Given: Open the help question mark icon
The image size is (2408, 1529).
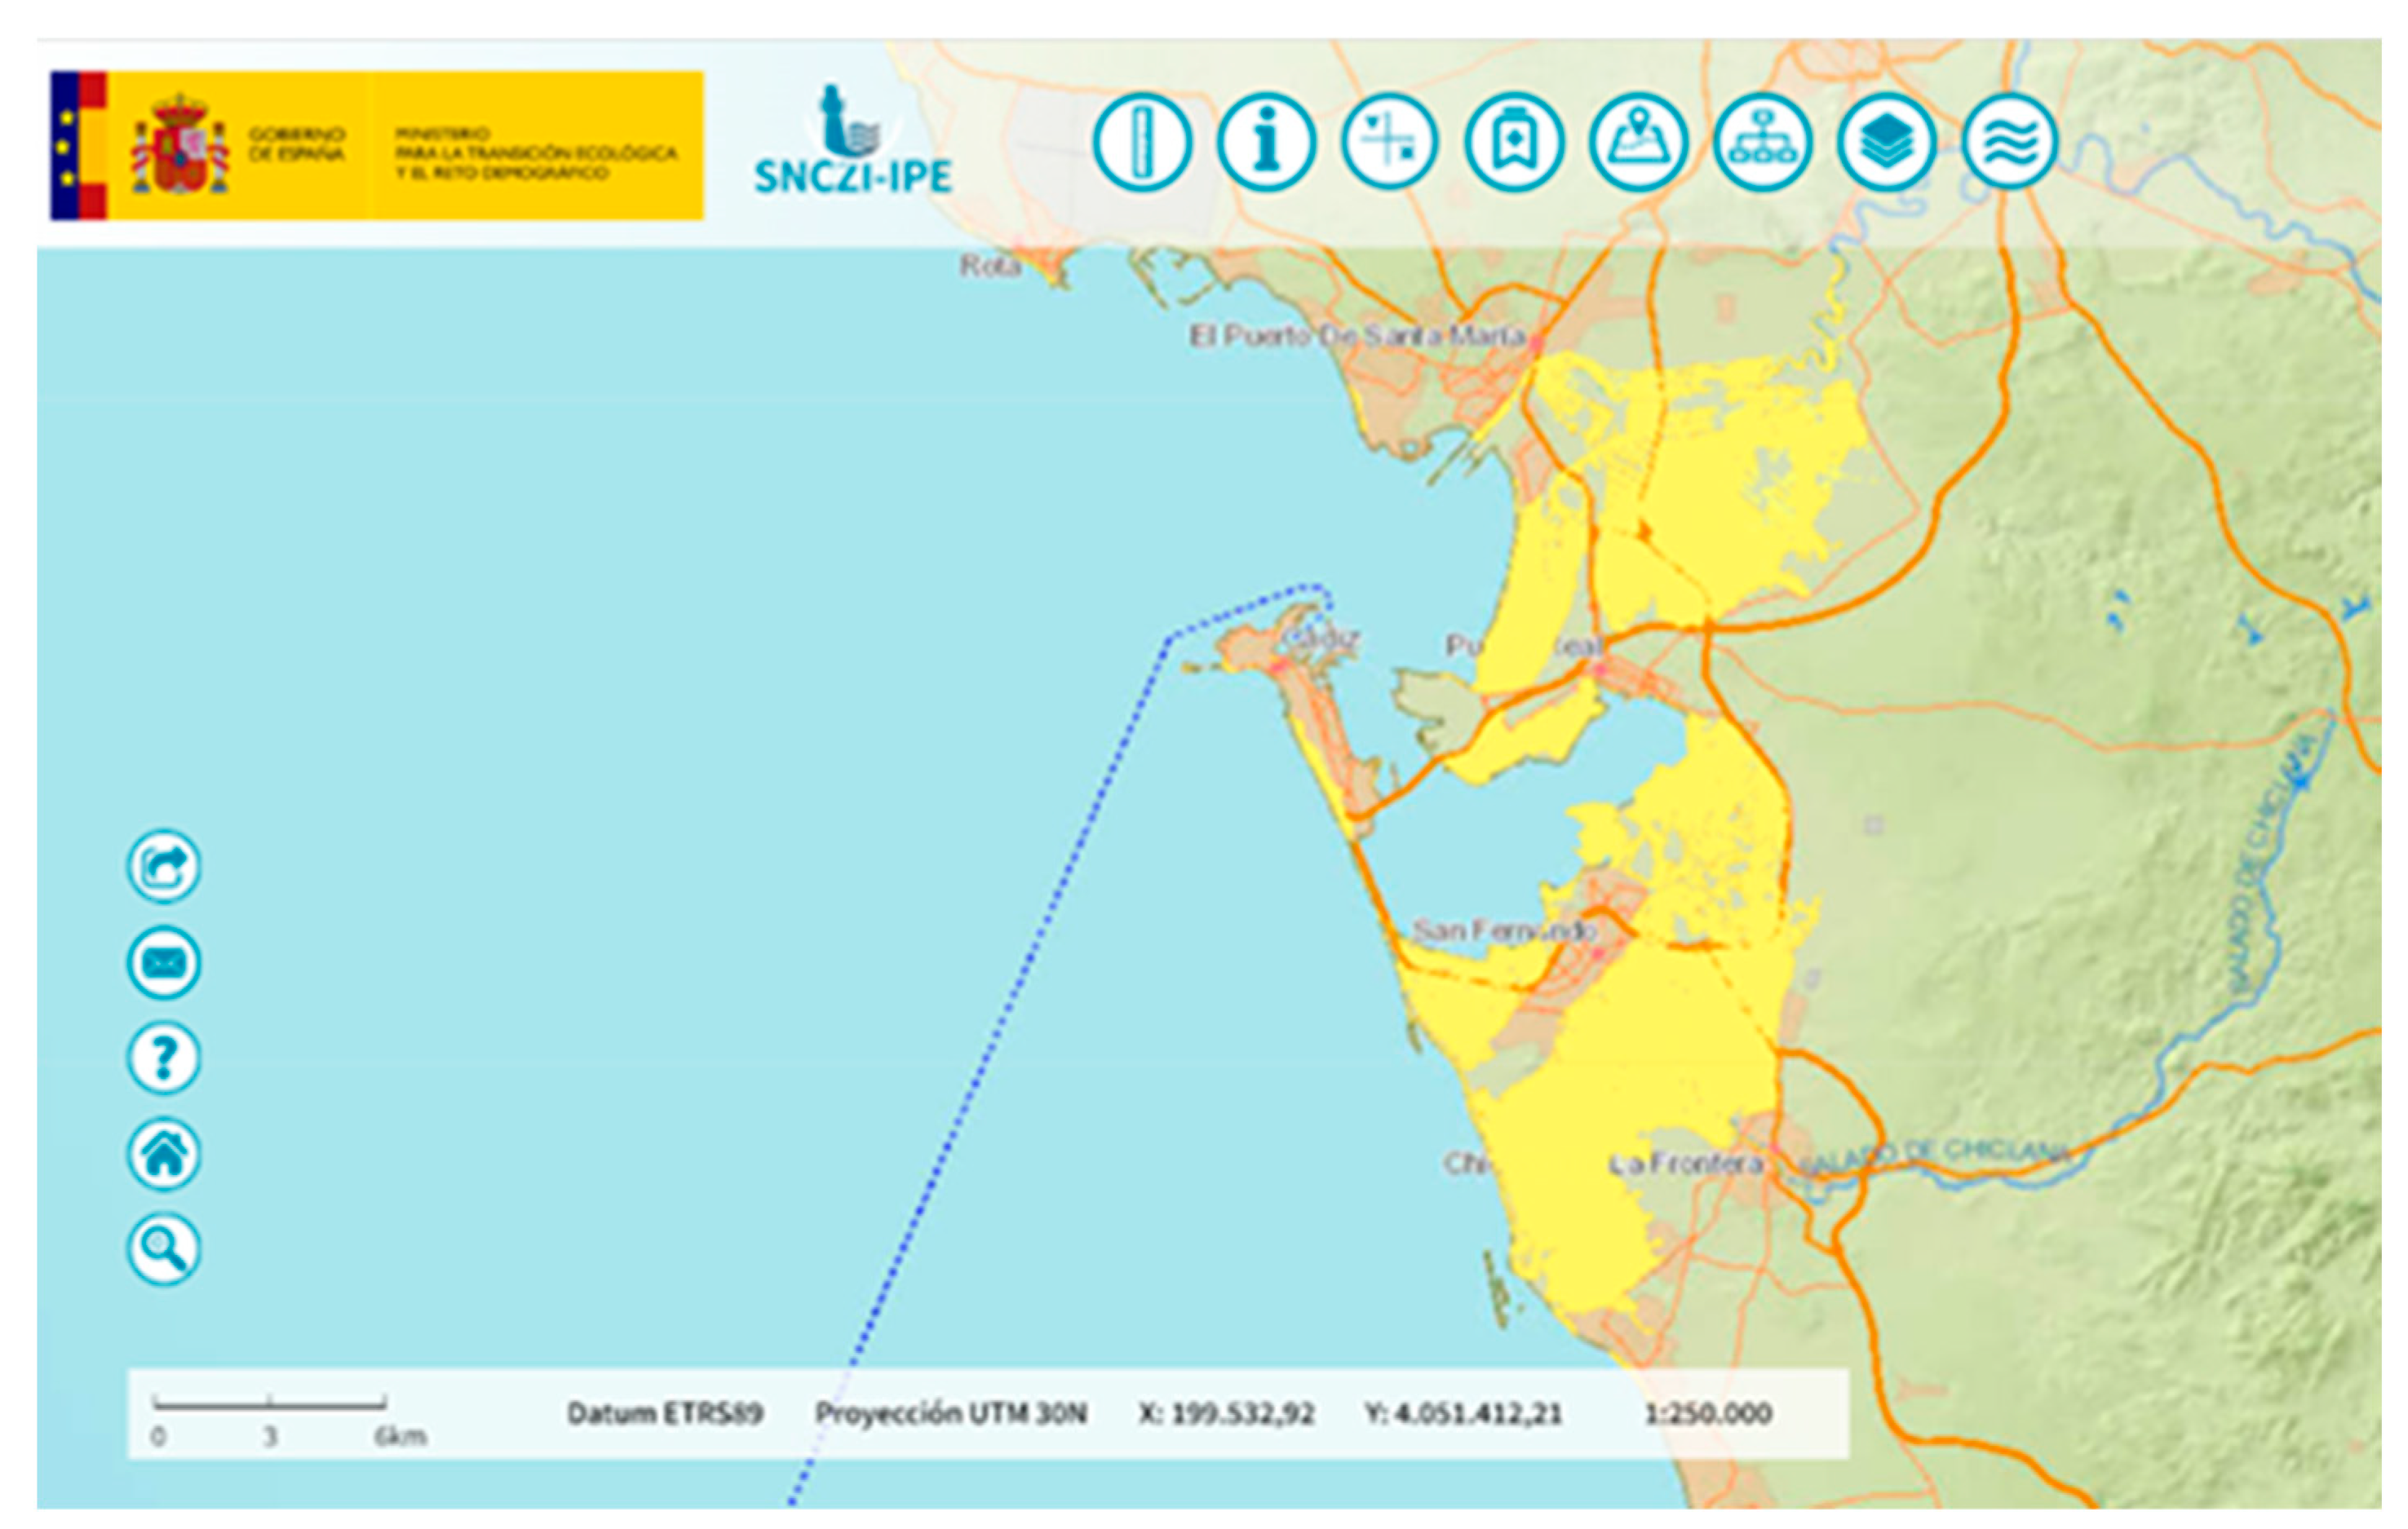Looking at the screenshot, I should (164, 1057).
